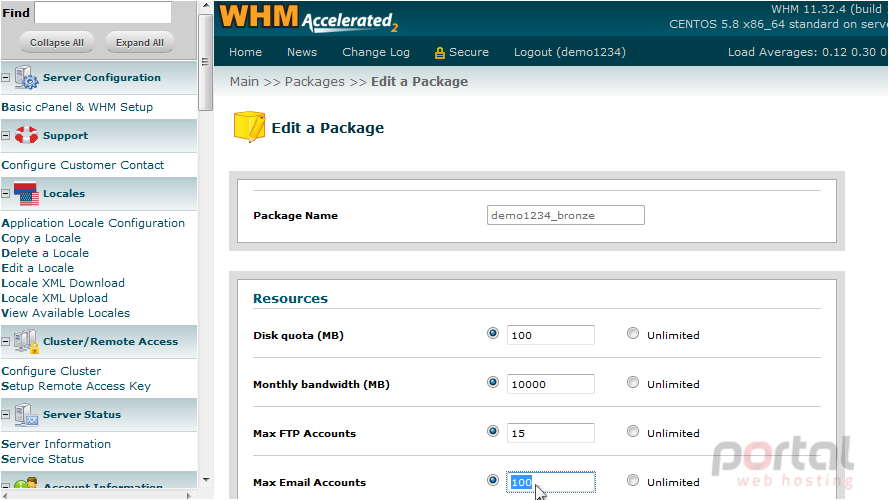
Task: Open Delete a Locale
Action: [x=45, y=253]
